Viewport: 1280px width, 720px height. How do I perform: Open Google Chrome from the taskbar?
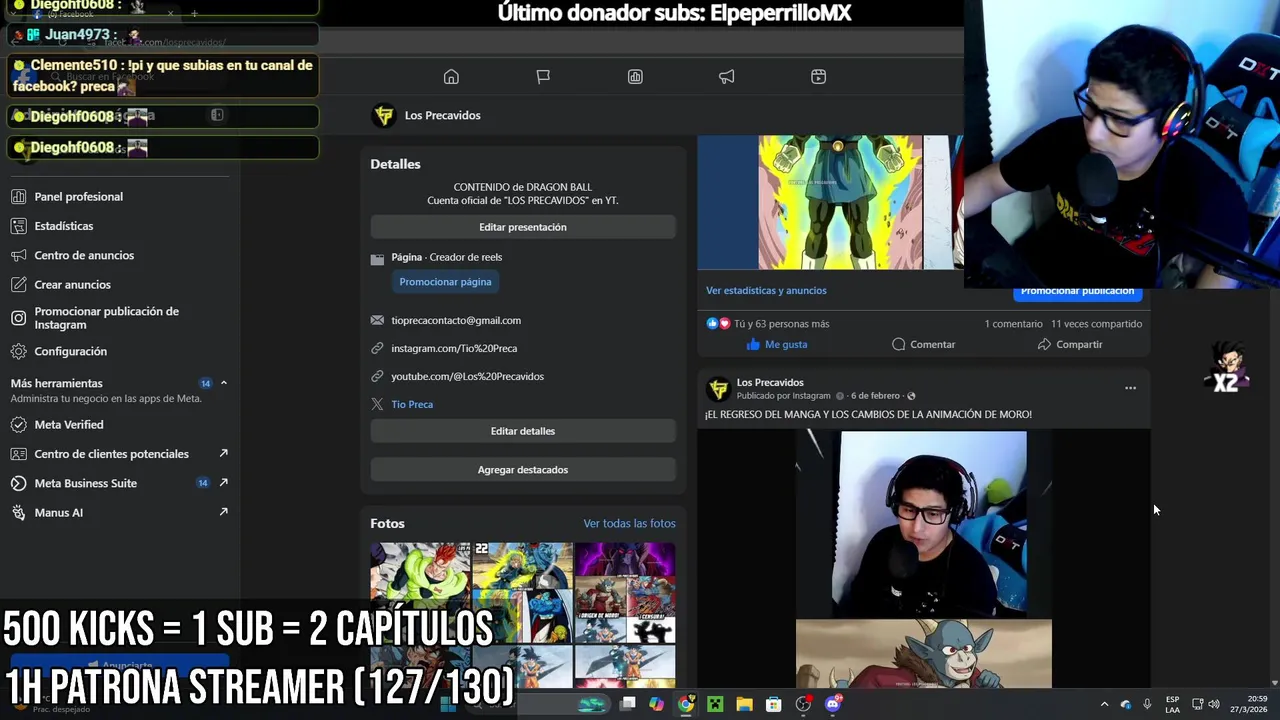point(686,704)
